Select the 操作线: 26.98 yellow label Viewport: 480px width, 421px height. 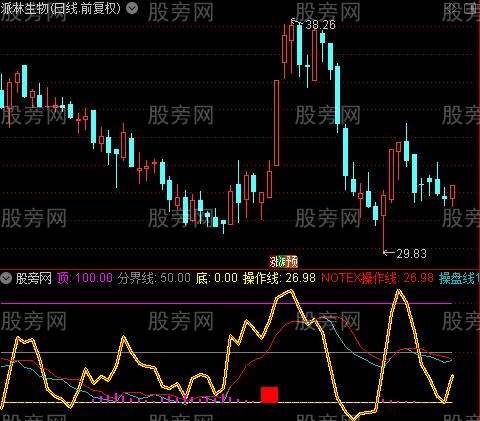[279, 278]
